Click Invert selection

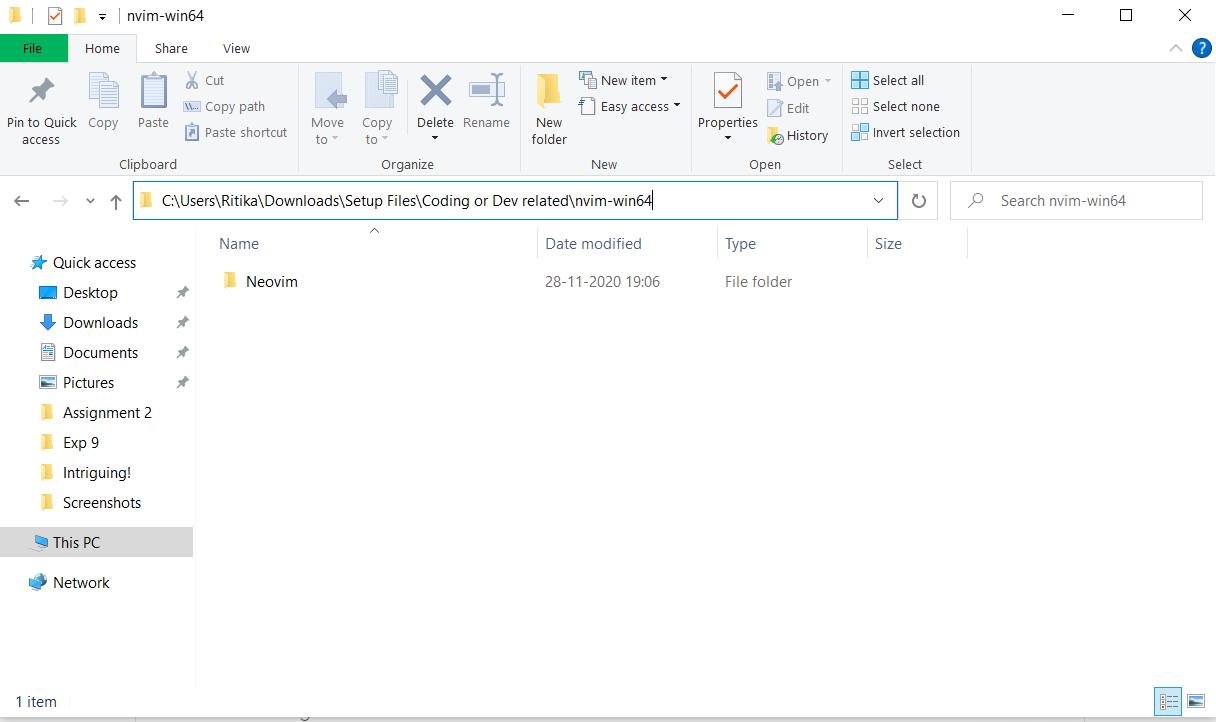906,132
